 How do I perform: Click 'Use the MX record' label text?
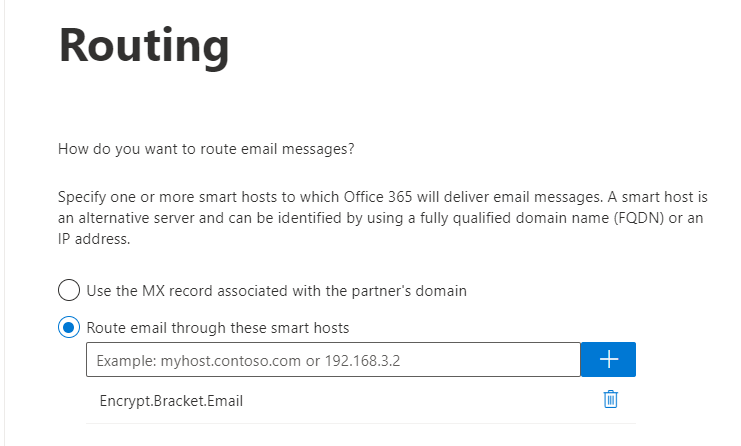point(276,291)
